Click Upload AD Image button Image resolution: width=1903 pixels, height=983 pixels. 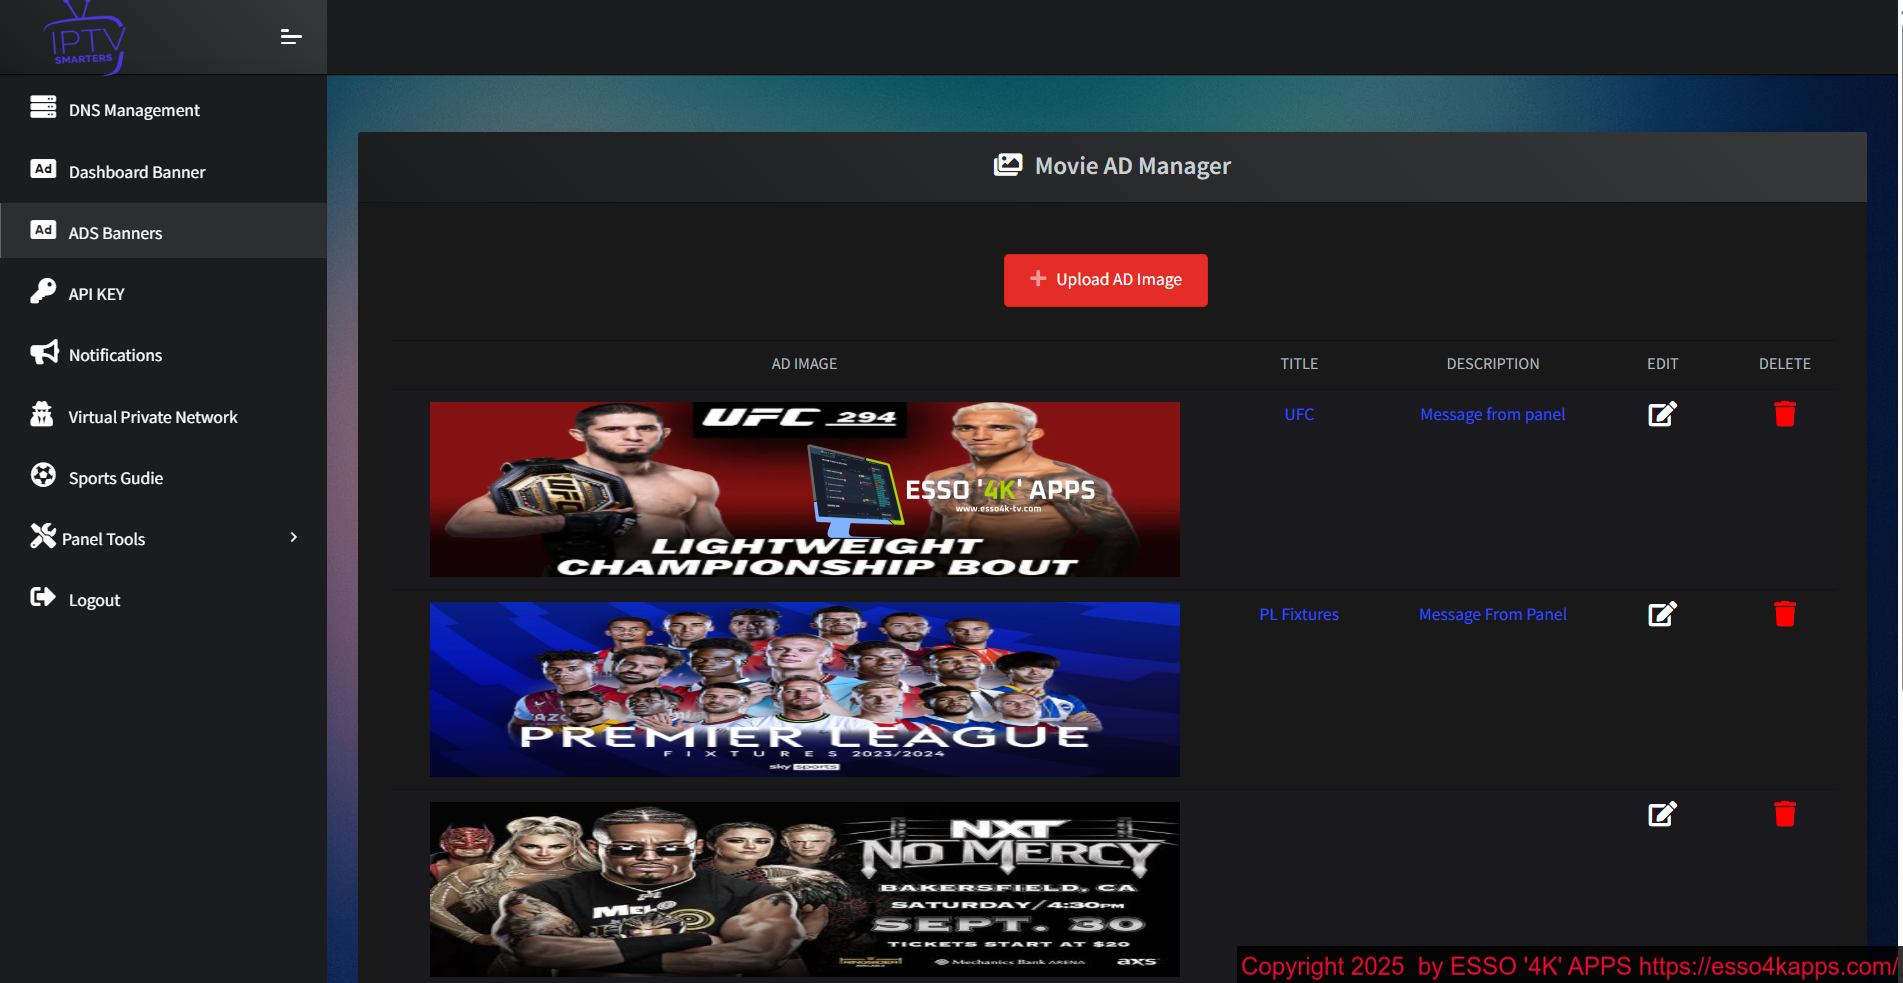(1105, 280)
